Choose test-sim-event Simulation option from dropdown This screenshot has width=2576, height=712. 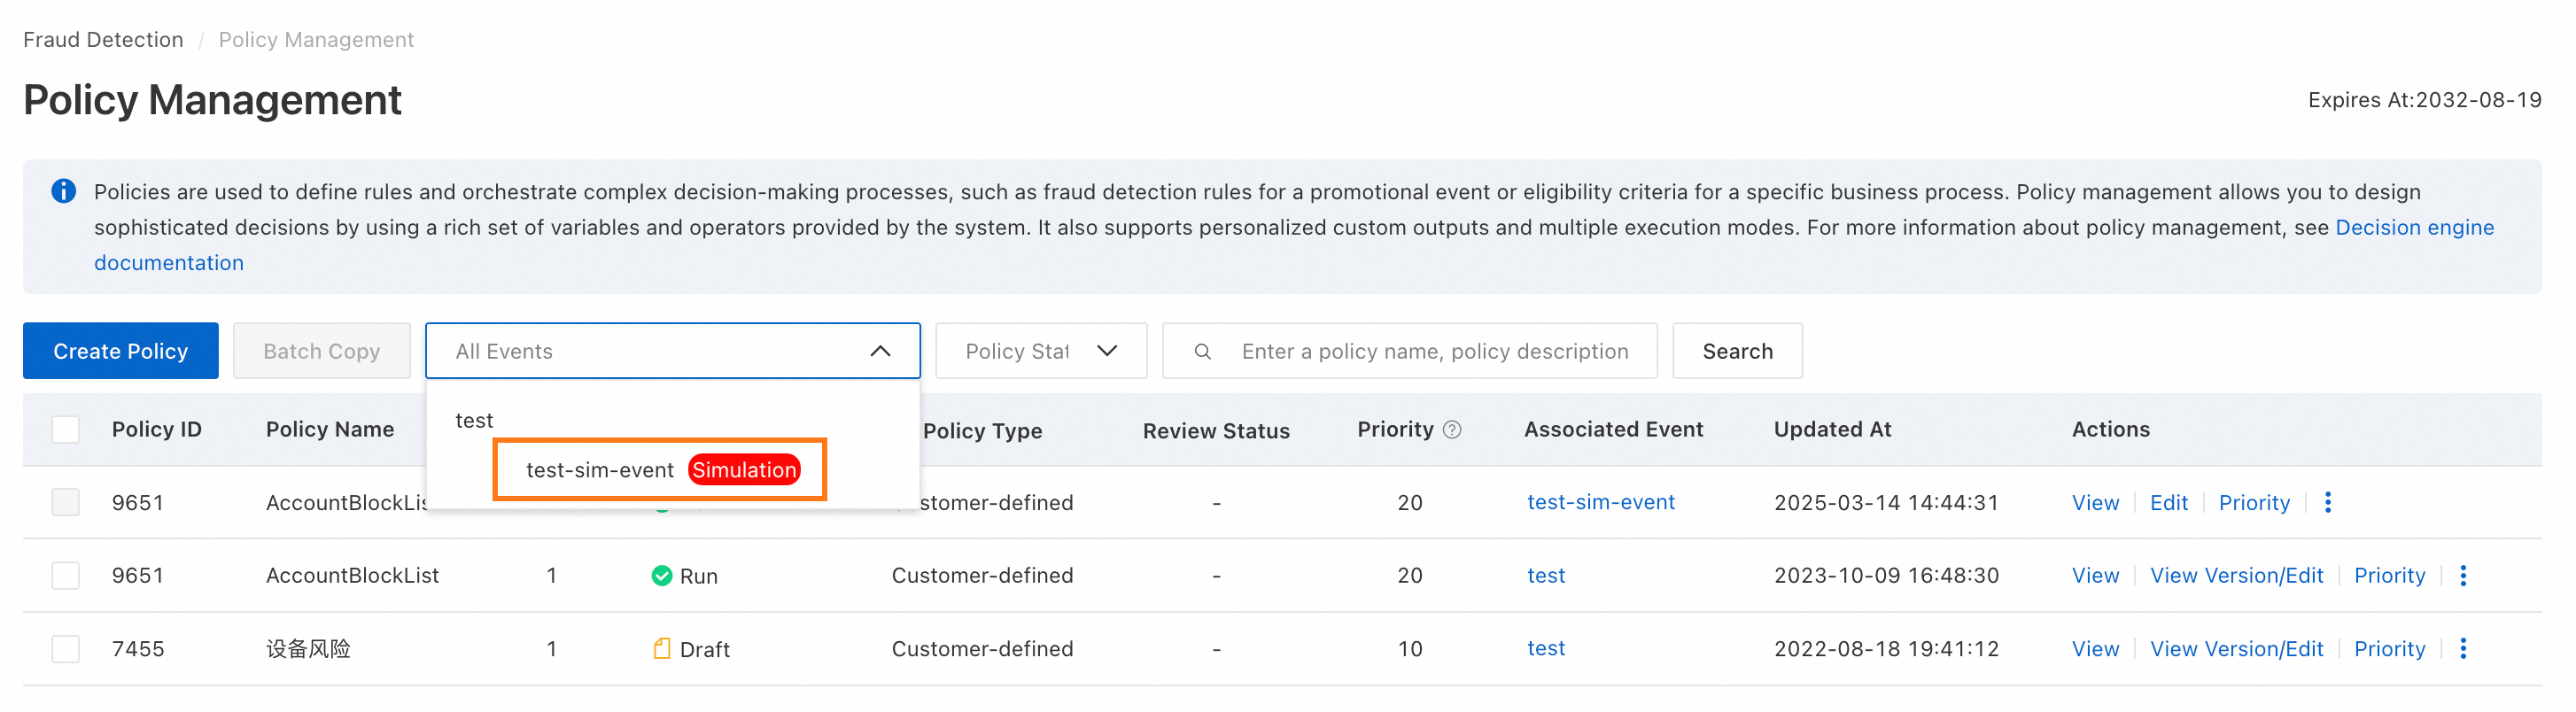tap(660, 470)
